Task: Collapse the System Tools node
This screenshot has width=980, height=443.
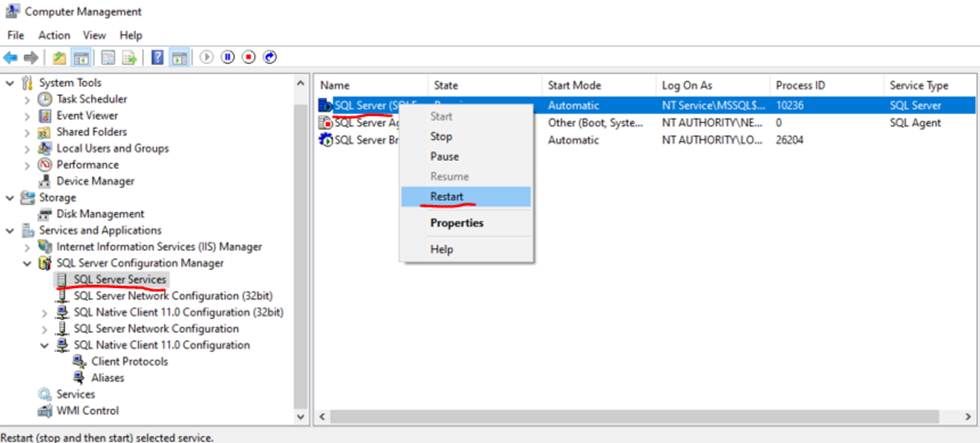Action: pyautogui.click(x=10, y=82)
